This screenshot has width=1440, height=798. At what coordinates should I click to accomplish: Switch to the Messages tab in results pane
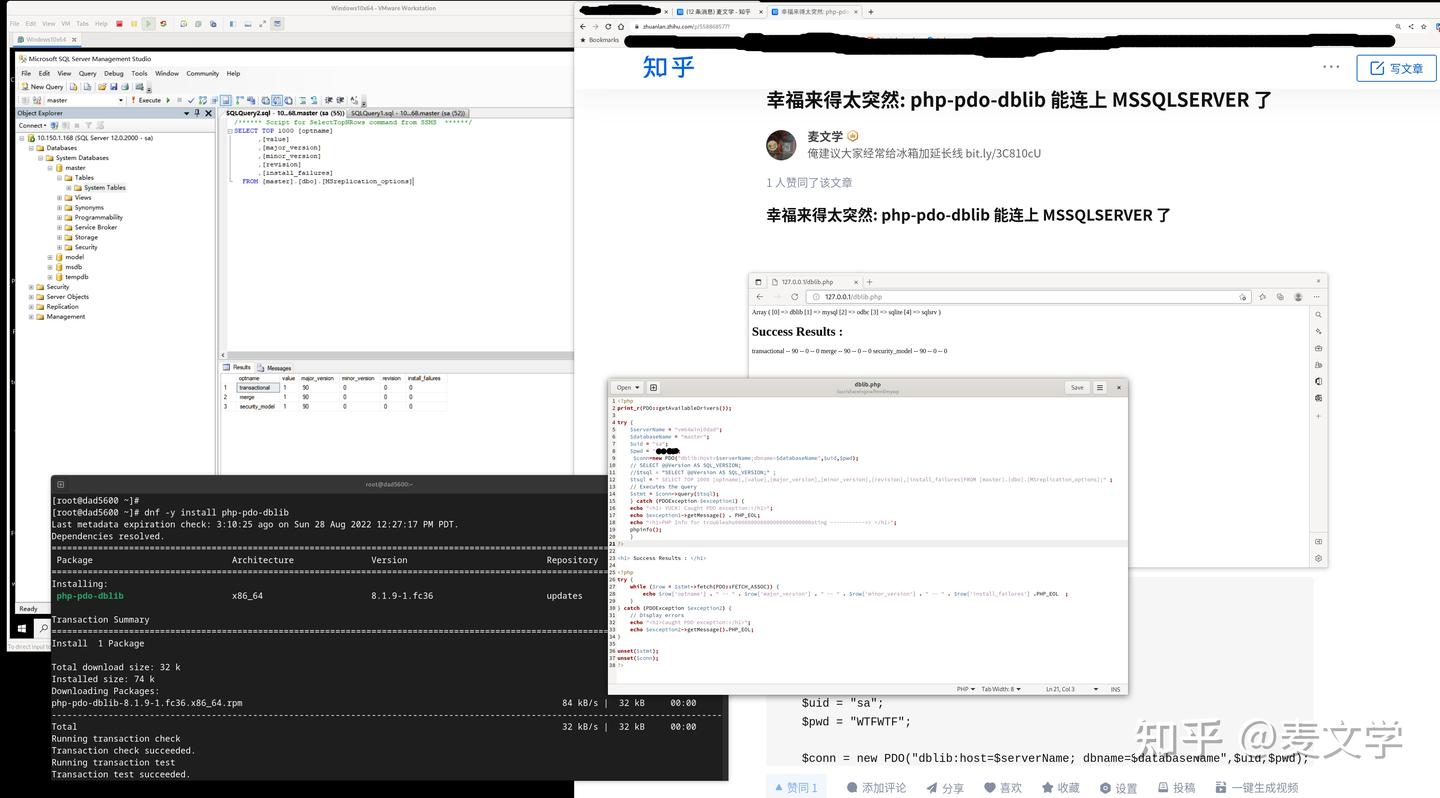click(x=275, y=368)
